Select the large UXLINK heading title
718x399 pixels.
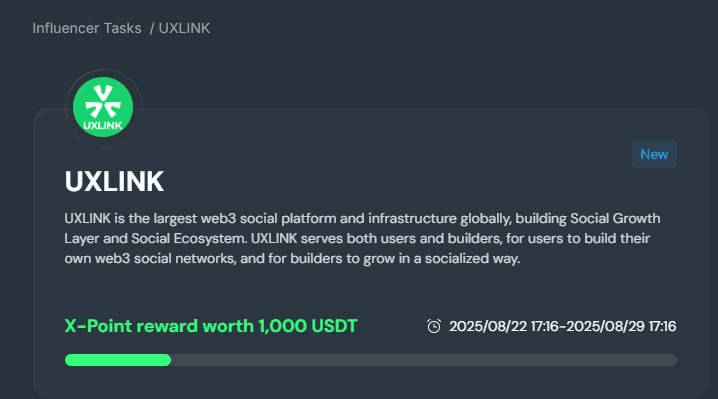tap(114, 181)
